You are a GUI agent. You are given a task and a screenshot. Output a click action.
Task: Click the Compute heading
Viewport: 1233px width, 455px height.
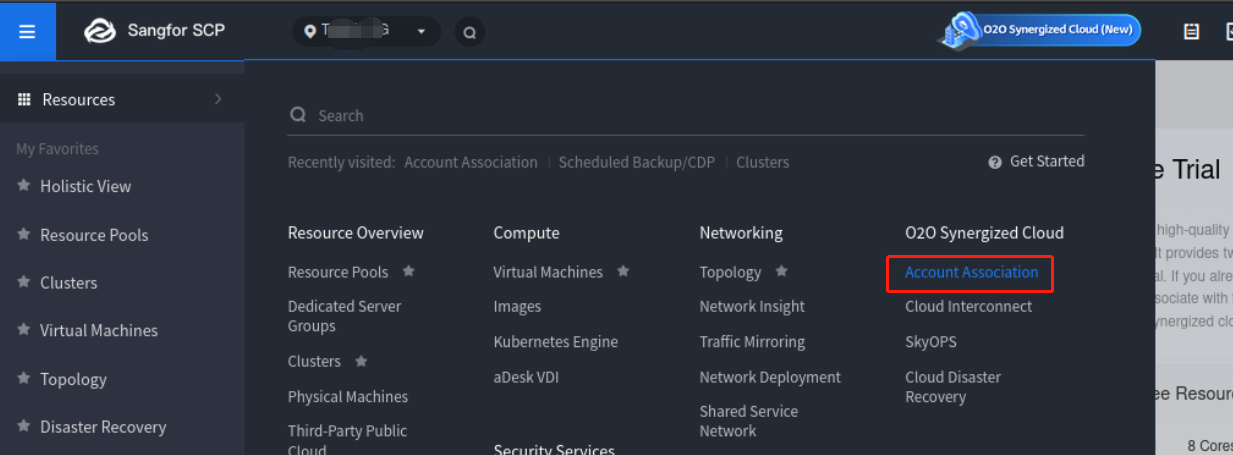point(526,233)
